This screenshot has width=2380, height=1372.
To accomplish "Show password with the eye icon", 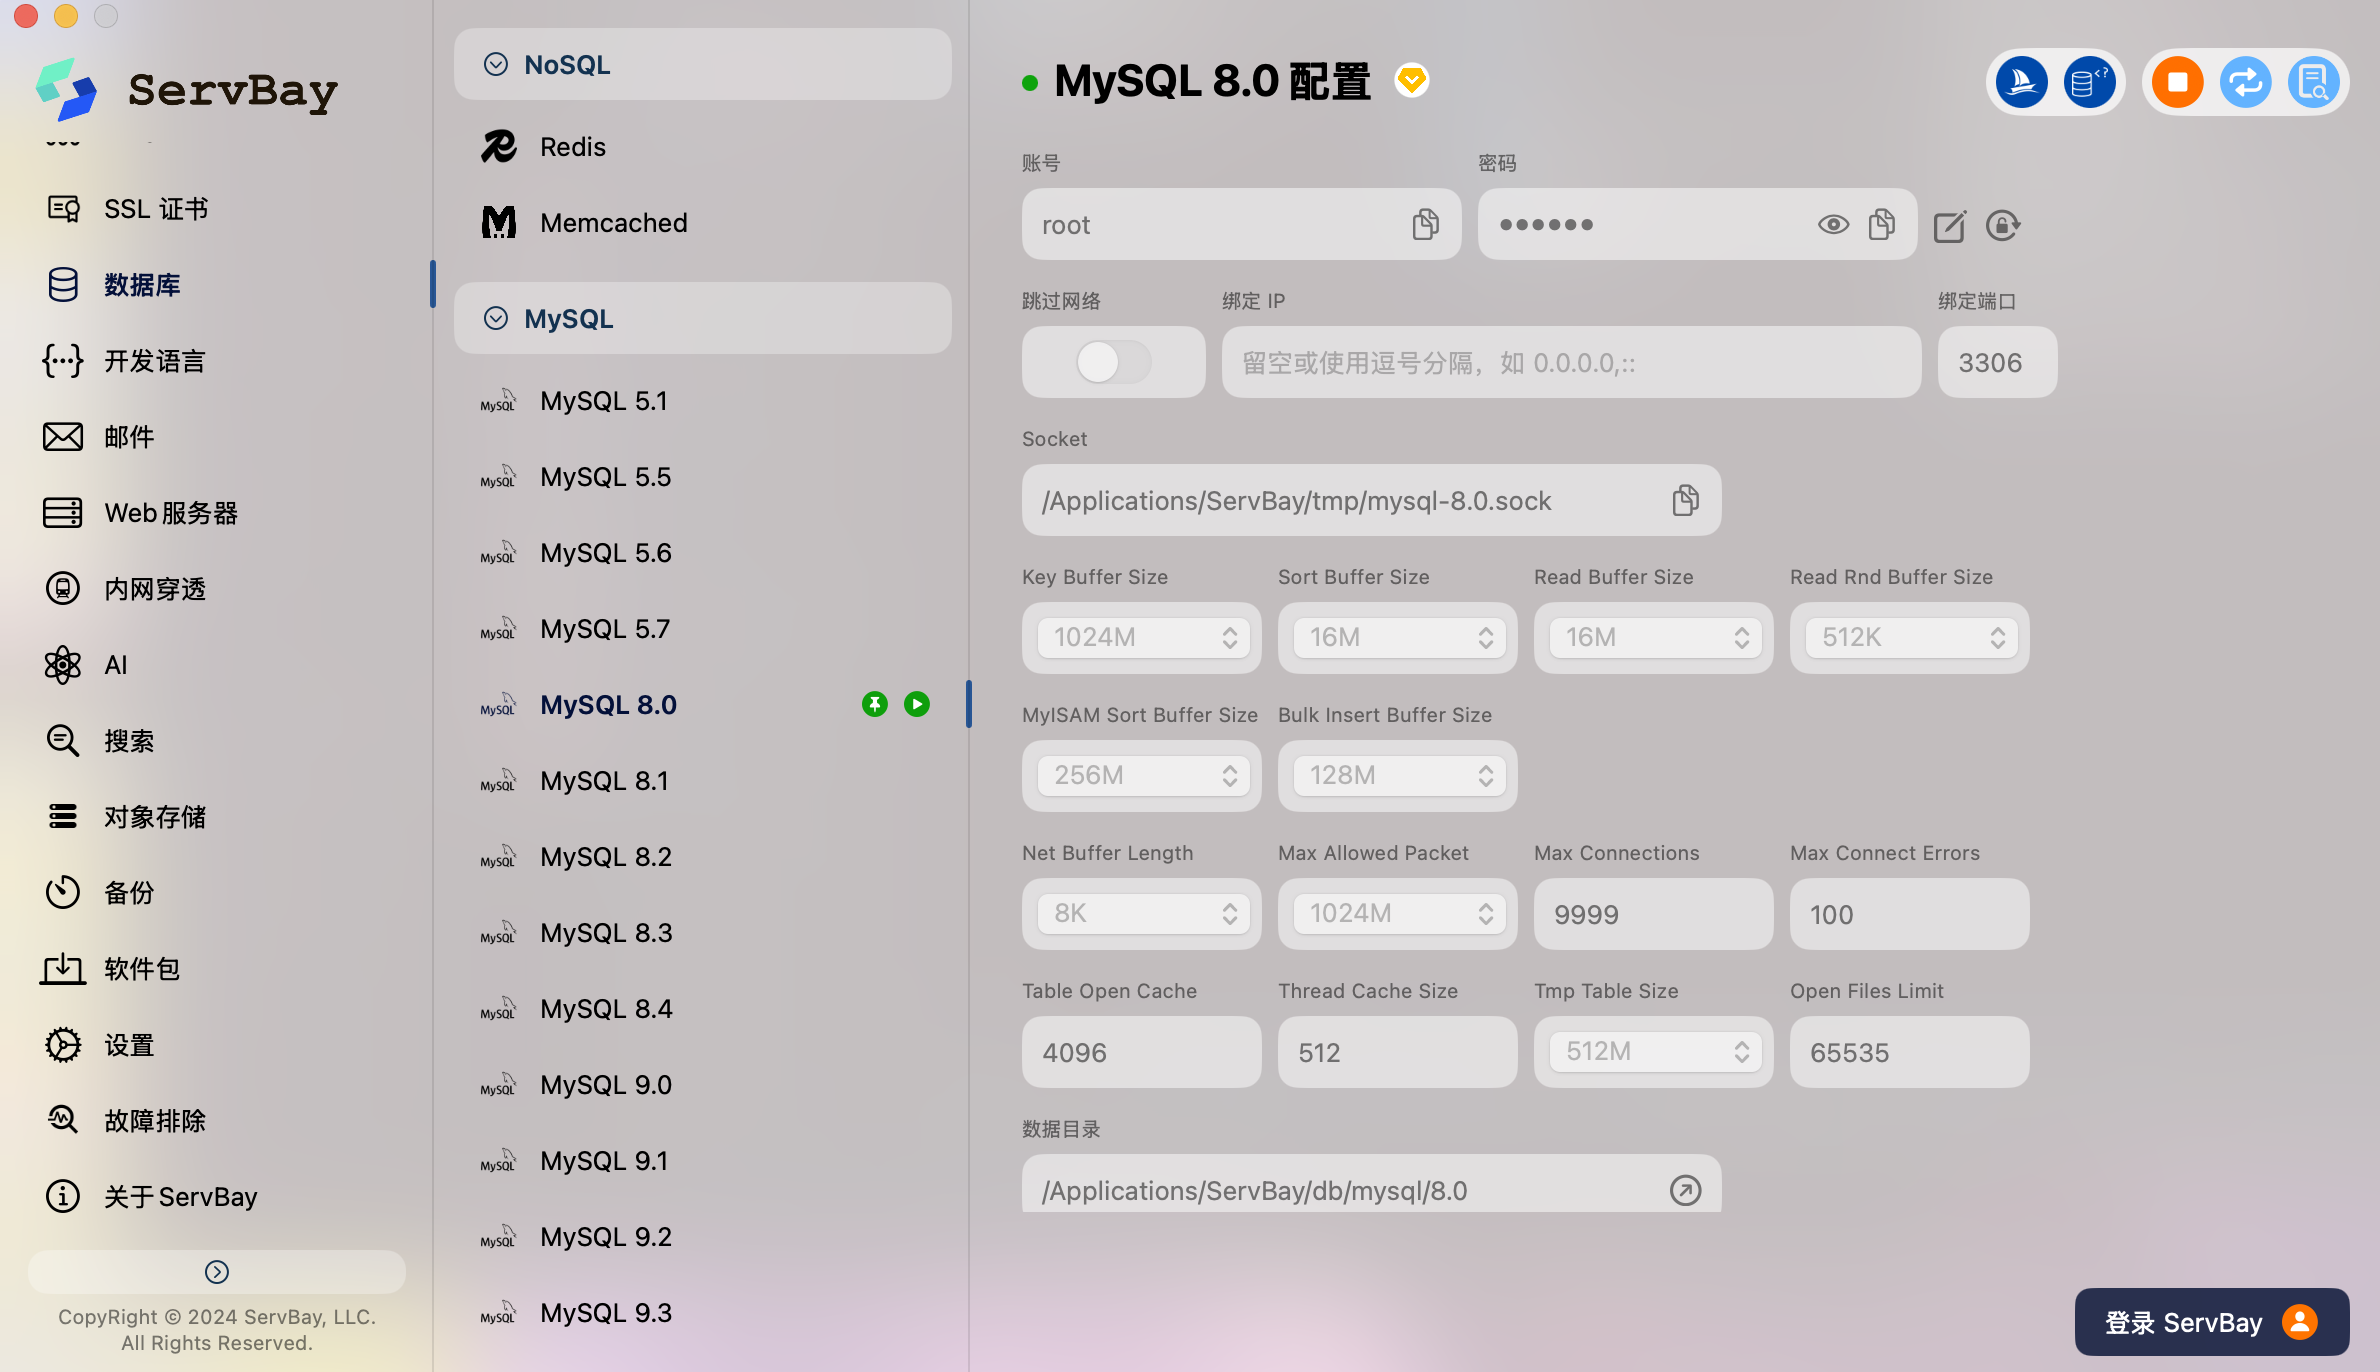I will (x=1832, y=224).
